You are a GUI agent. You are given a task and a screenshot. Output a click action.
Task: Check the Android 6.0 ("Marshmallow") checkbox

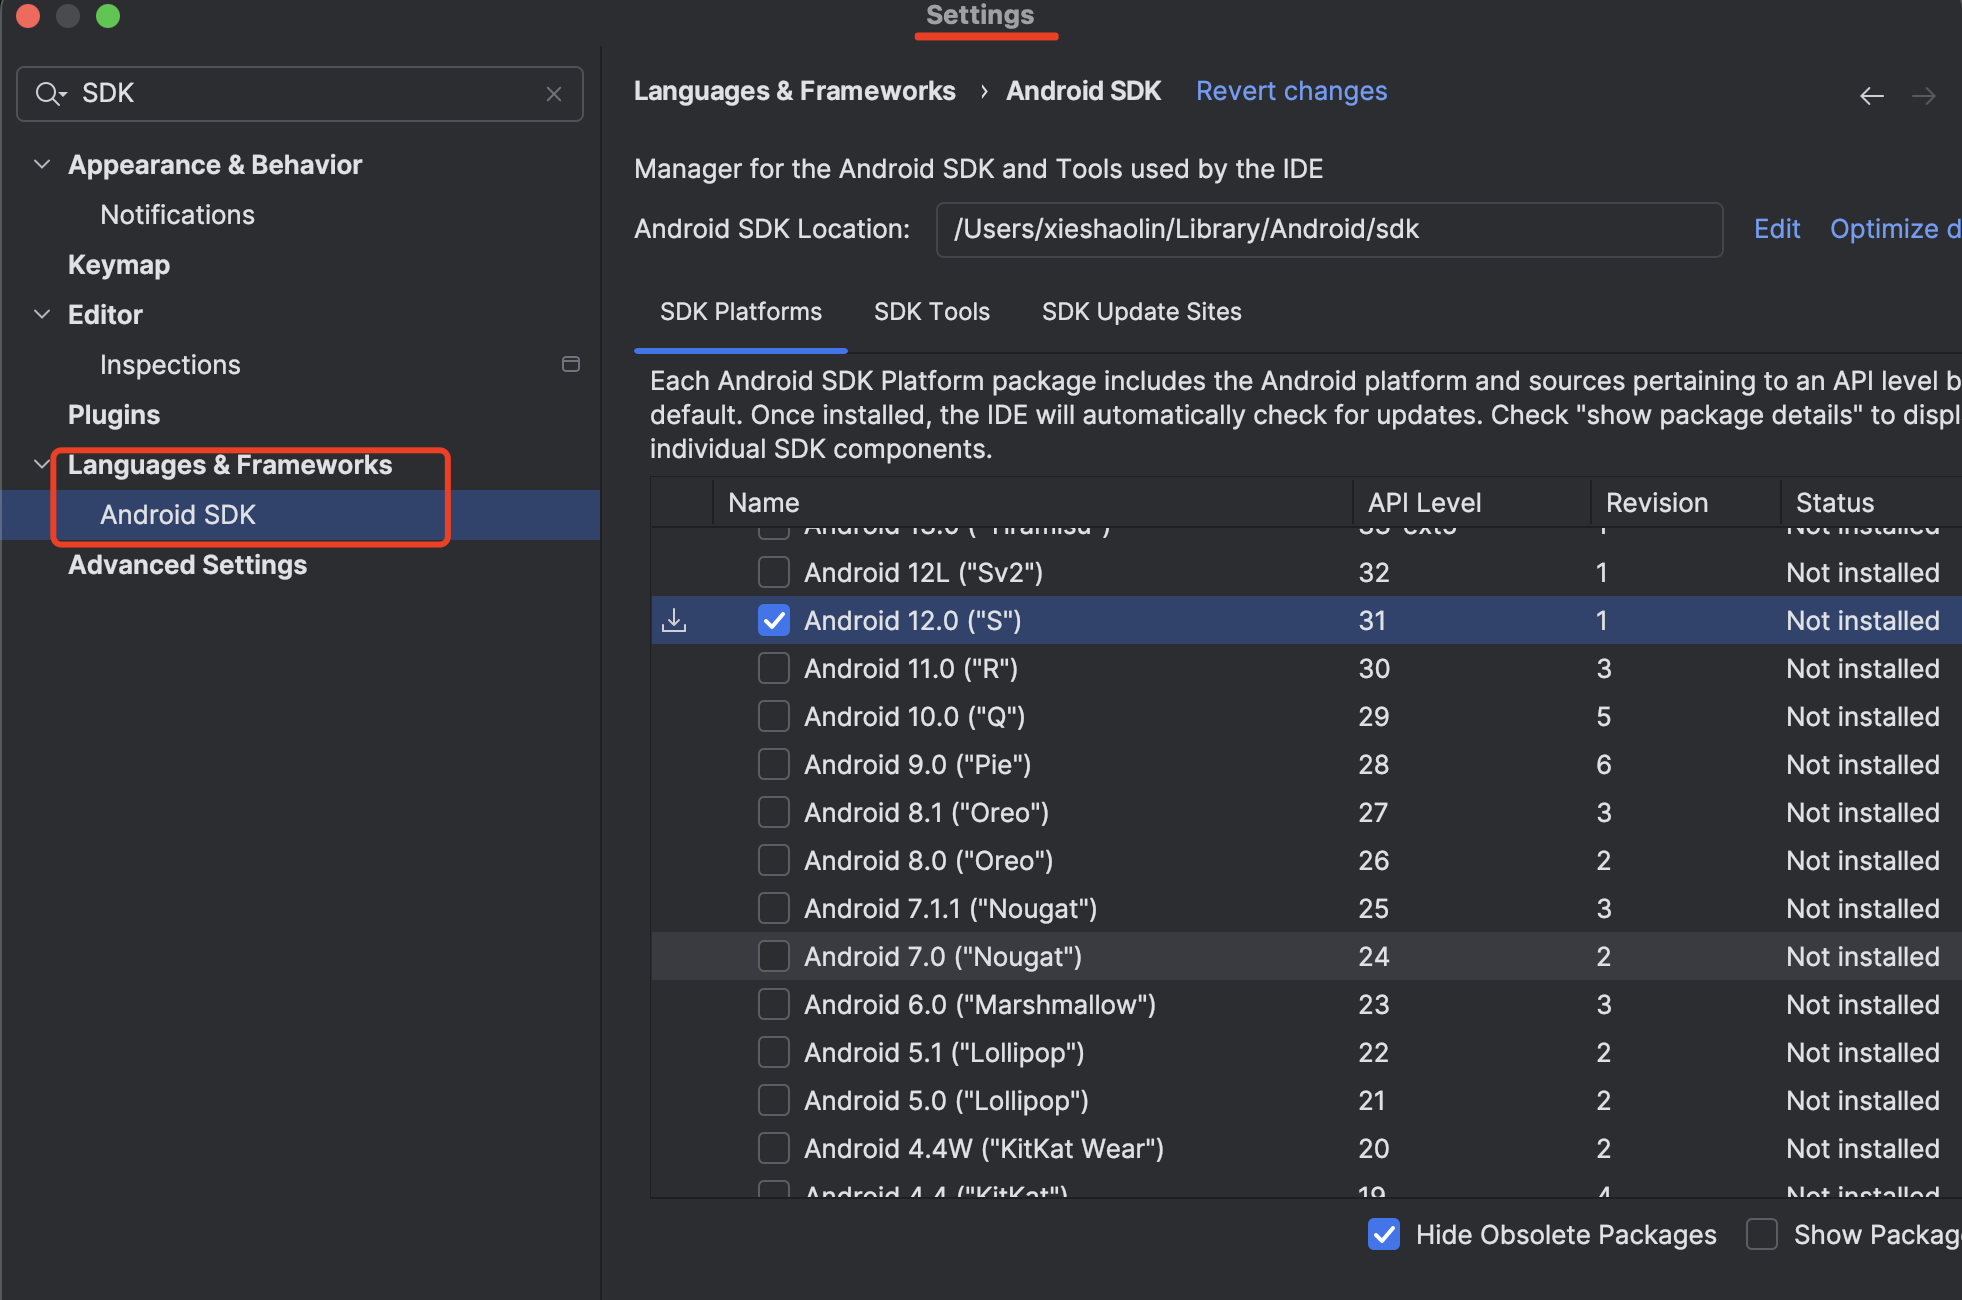tap(774, 1004)
